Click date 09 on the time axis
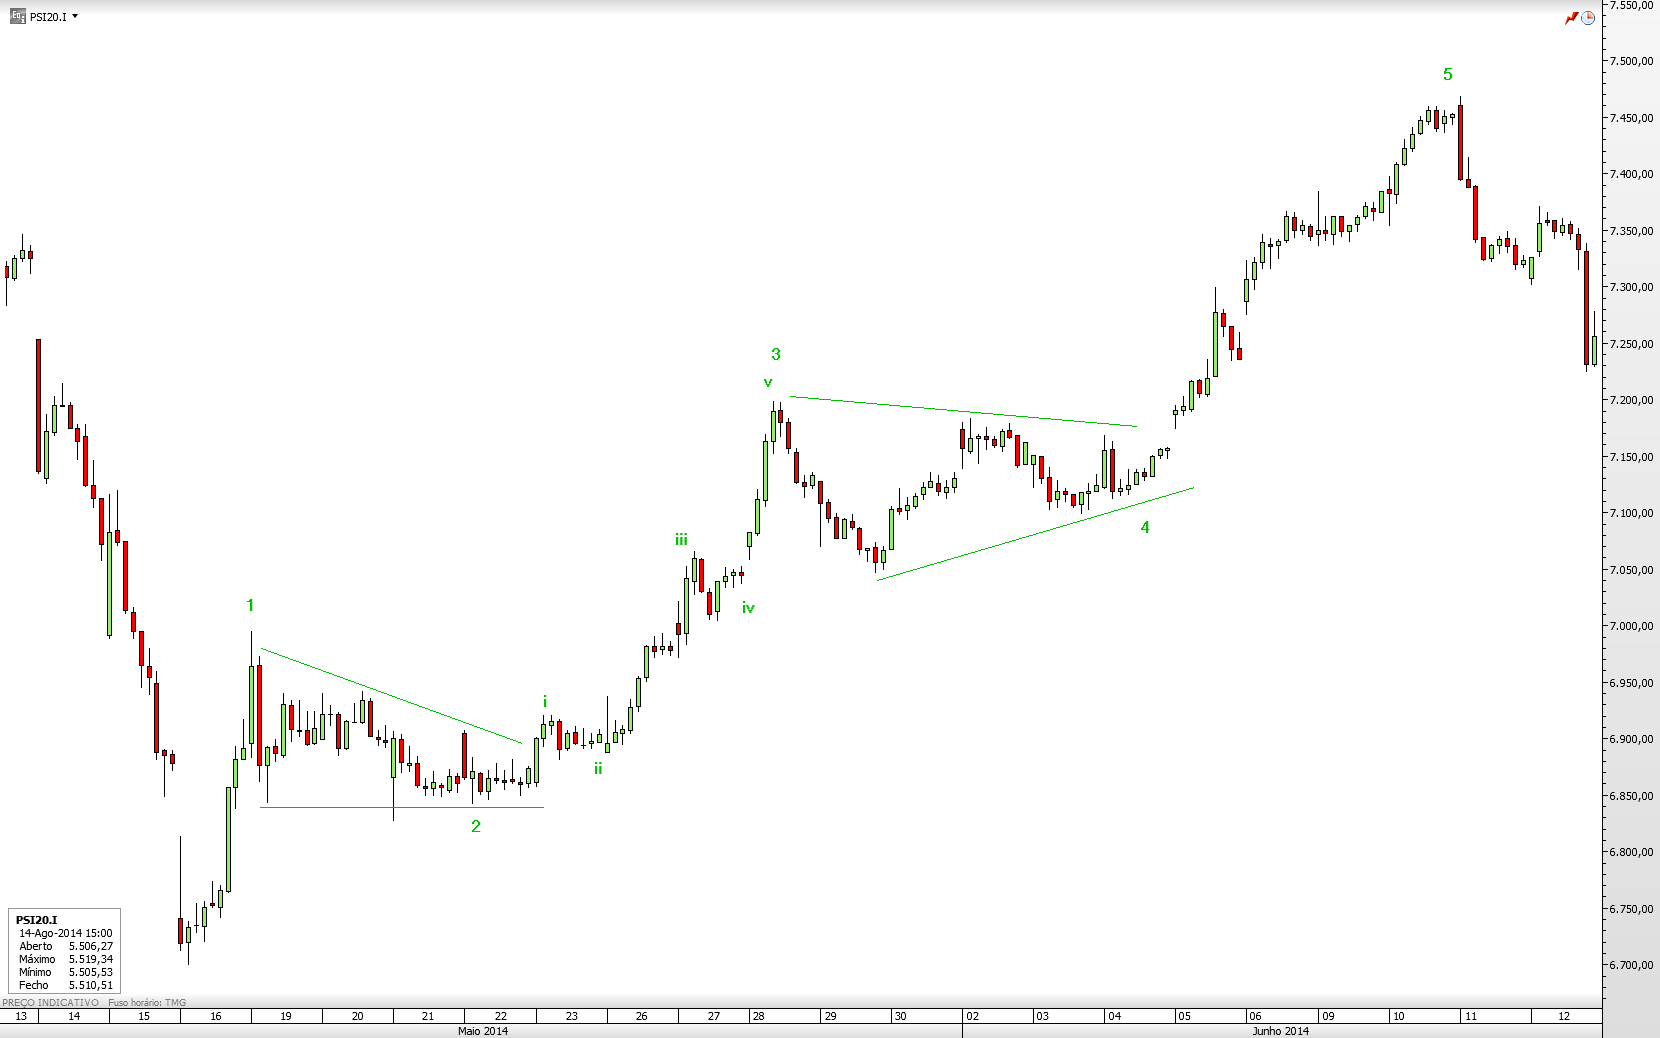 tap(1328, 1016)
